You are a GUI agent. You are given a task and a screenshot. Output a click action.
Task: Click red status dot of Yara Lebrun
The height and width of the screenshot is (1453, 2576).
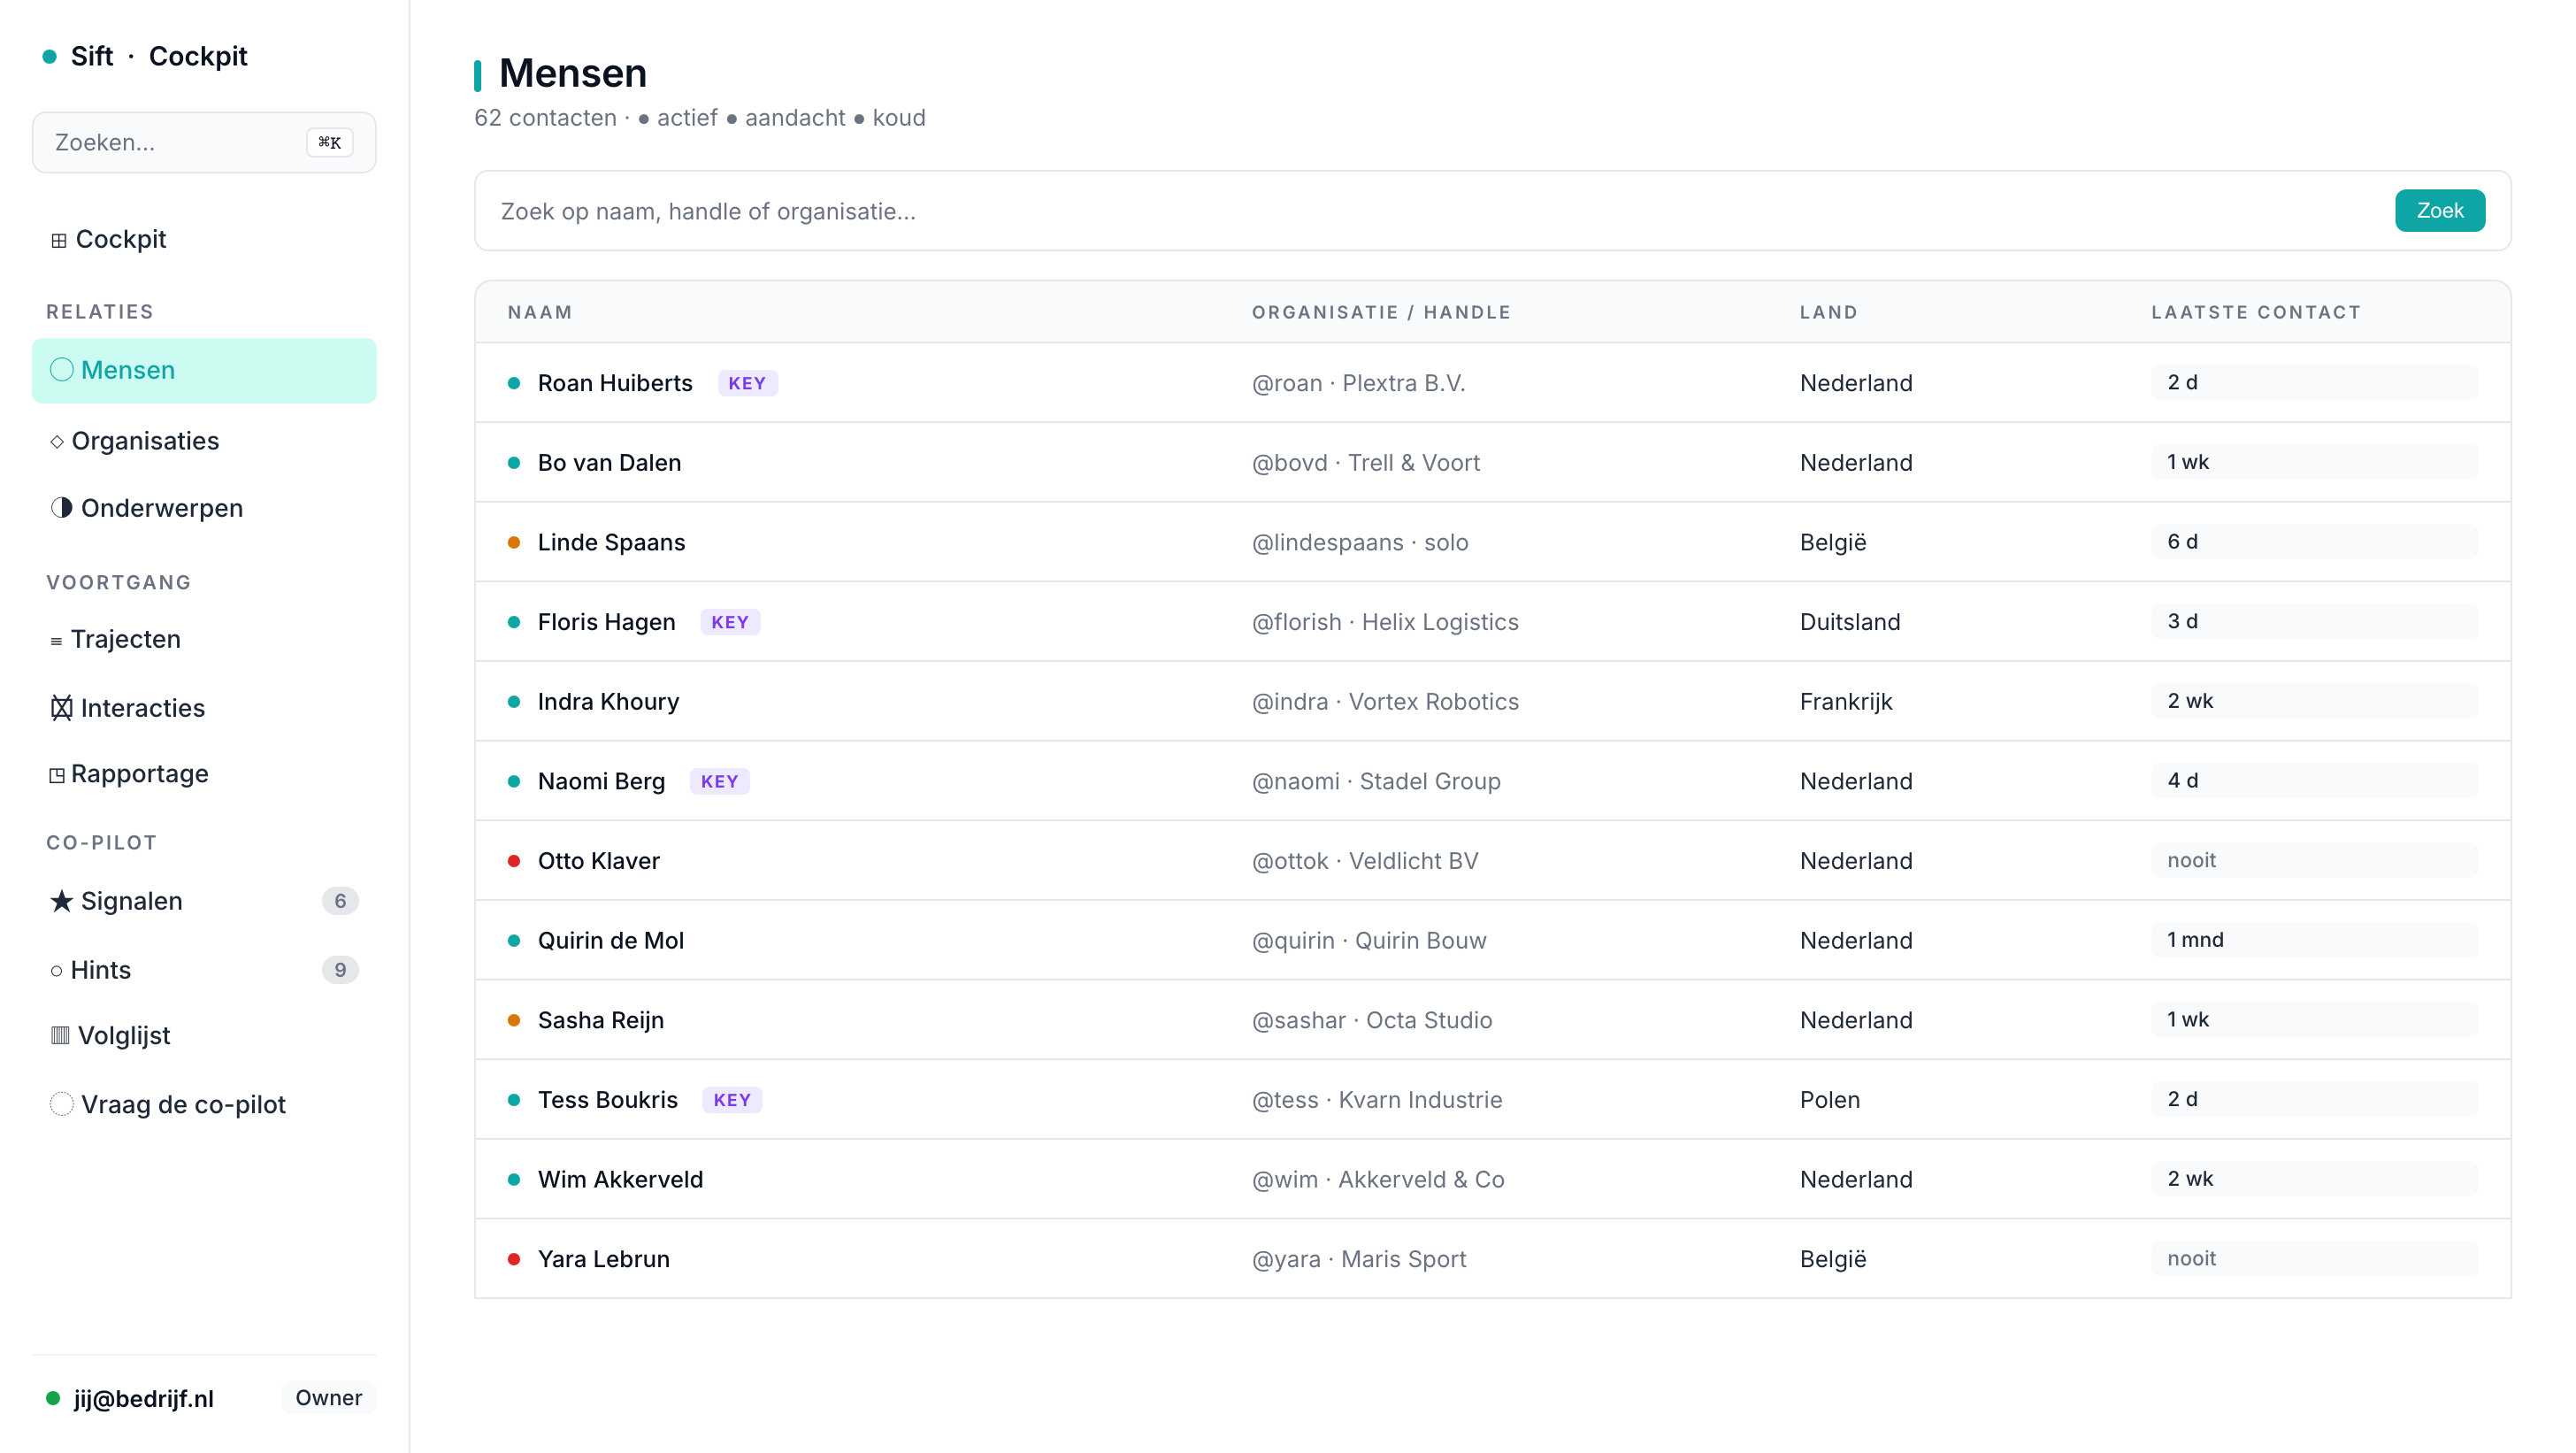(514, 1259)
